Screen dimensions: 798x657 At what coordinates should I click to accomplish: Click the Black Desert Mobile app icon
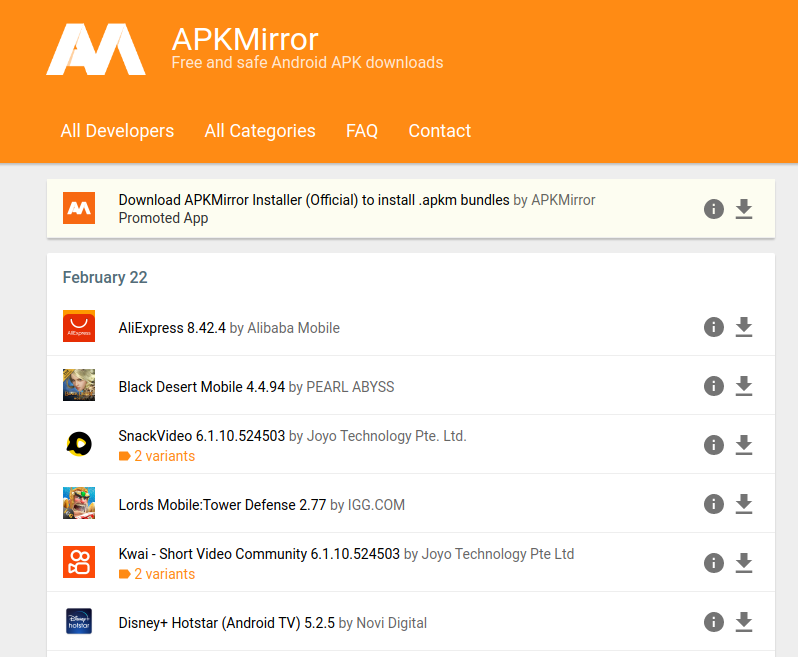coord(79,385)
